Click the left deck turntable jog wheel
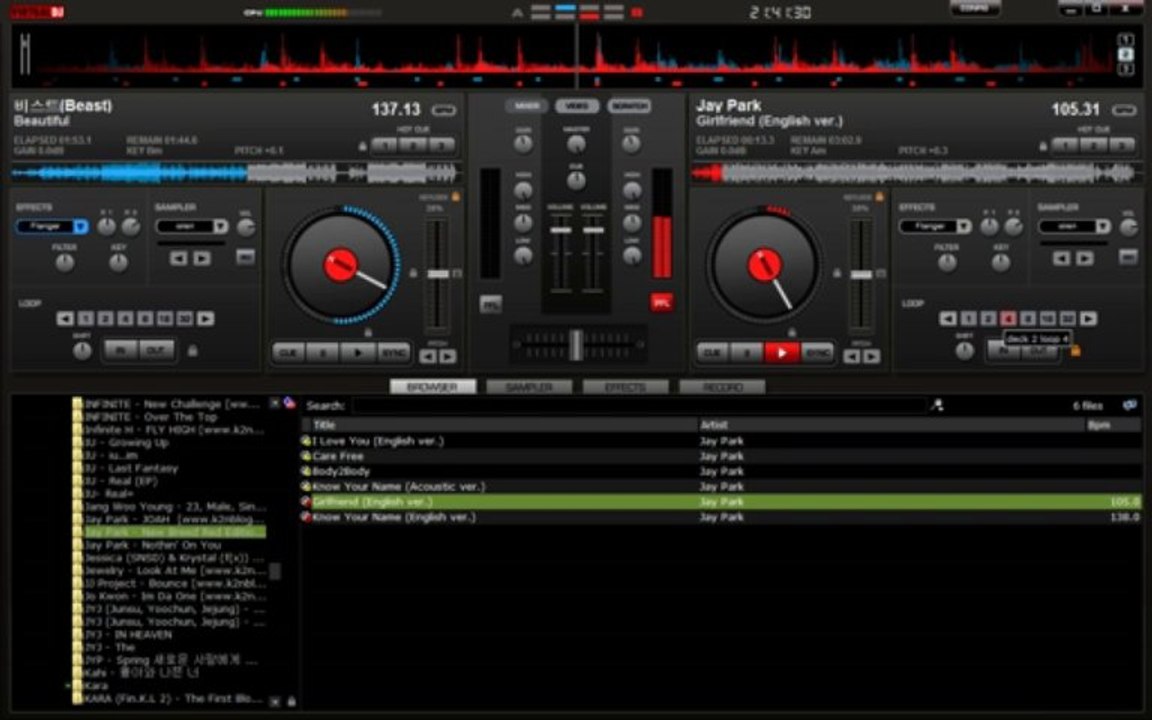 (340, 265)
